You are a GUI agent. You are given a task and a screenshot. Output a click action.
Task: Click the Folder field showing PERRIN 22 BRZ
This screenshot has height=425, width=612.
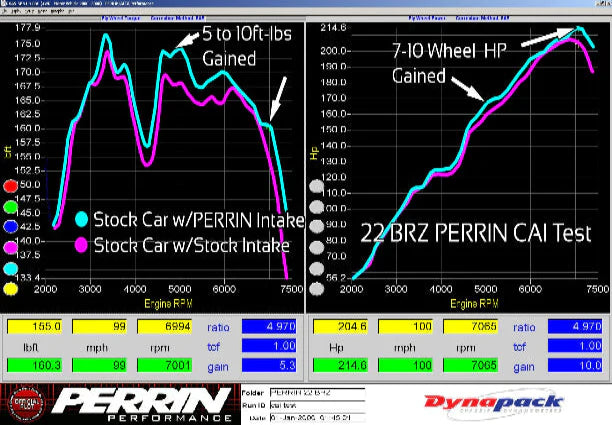(x=317, y=393)
